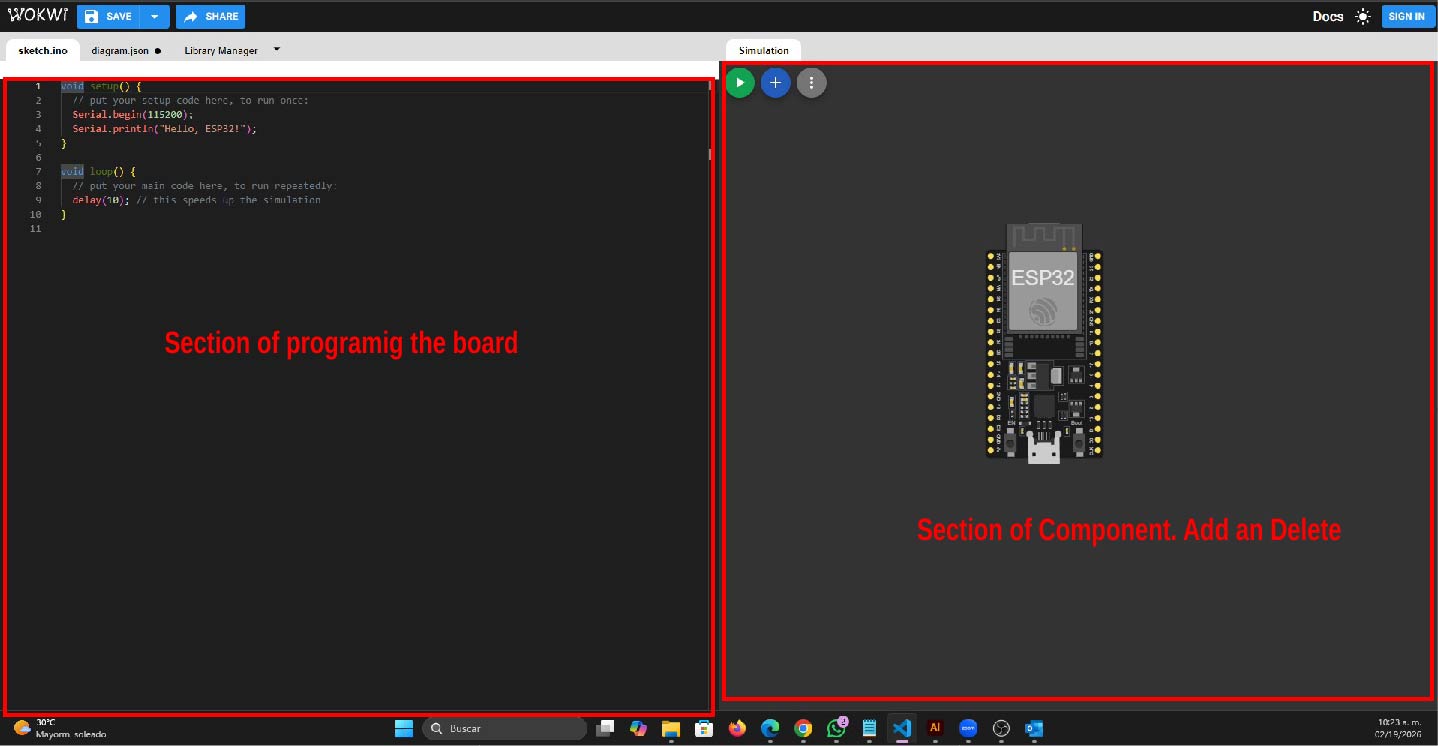This screenshot has height=746, width=1438.
Task: Switch to Visual Studio Code in taskbar
Action: coord(902,728)
